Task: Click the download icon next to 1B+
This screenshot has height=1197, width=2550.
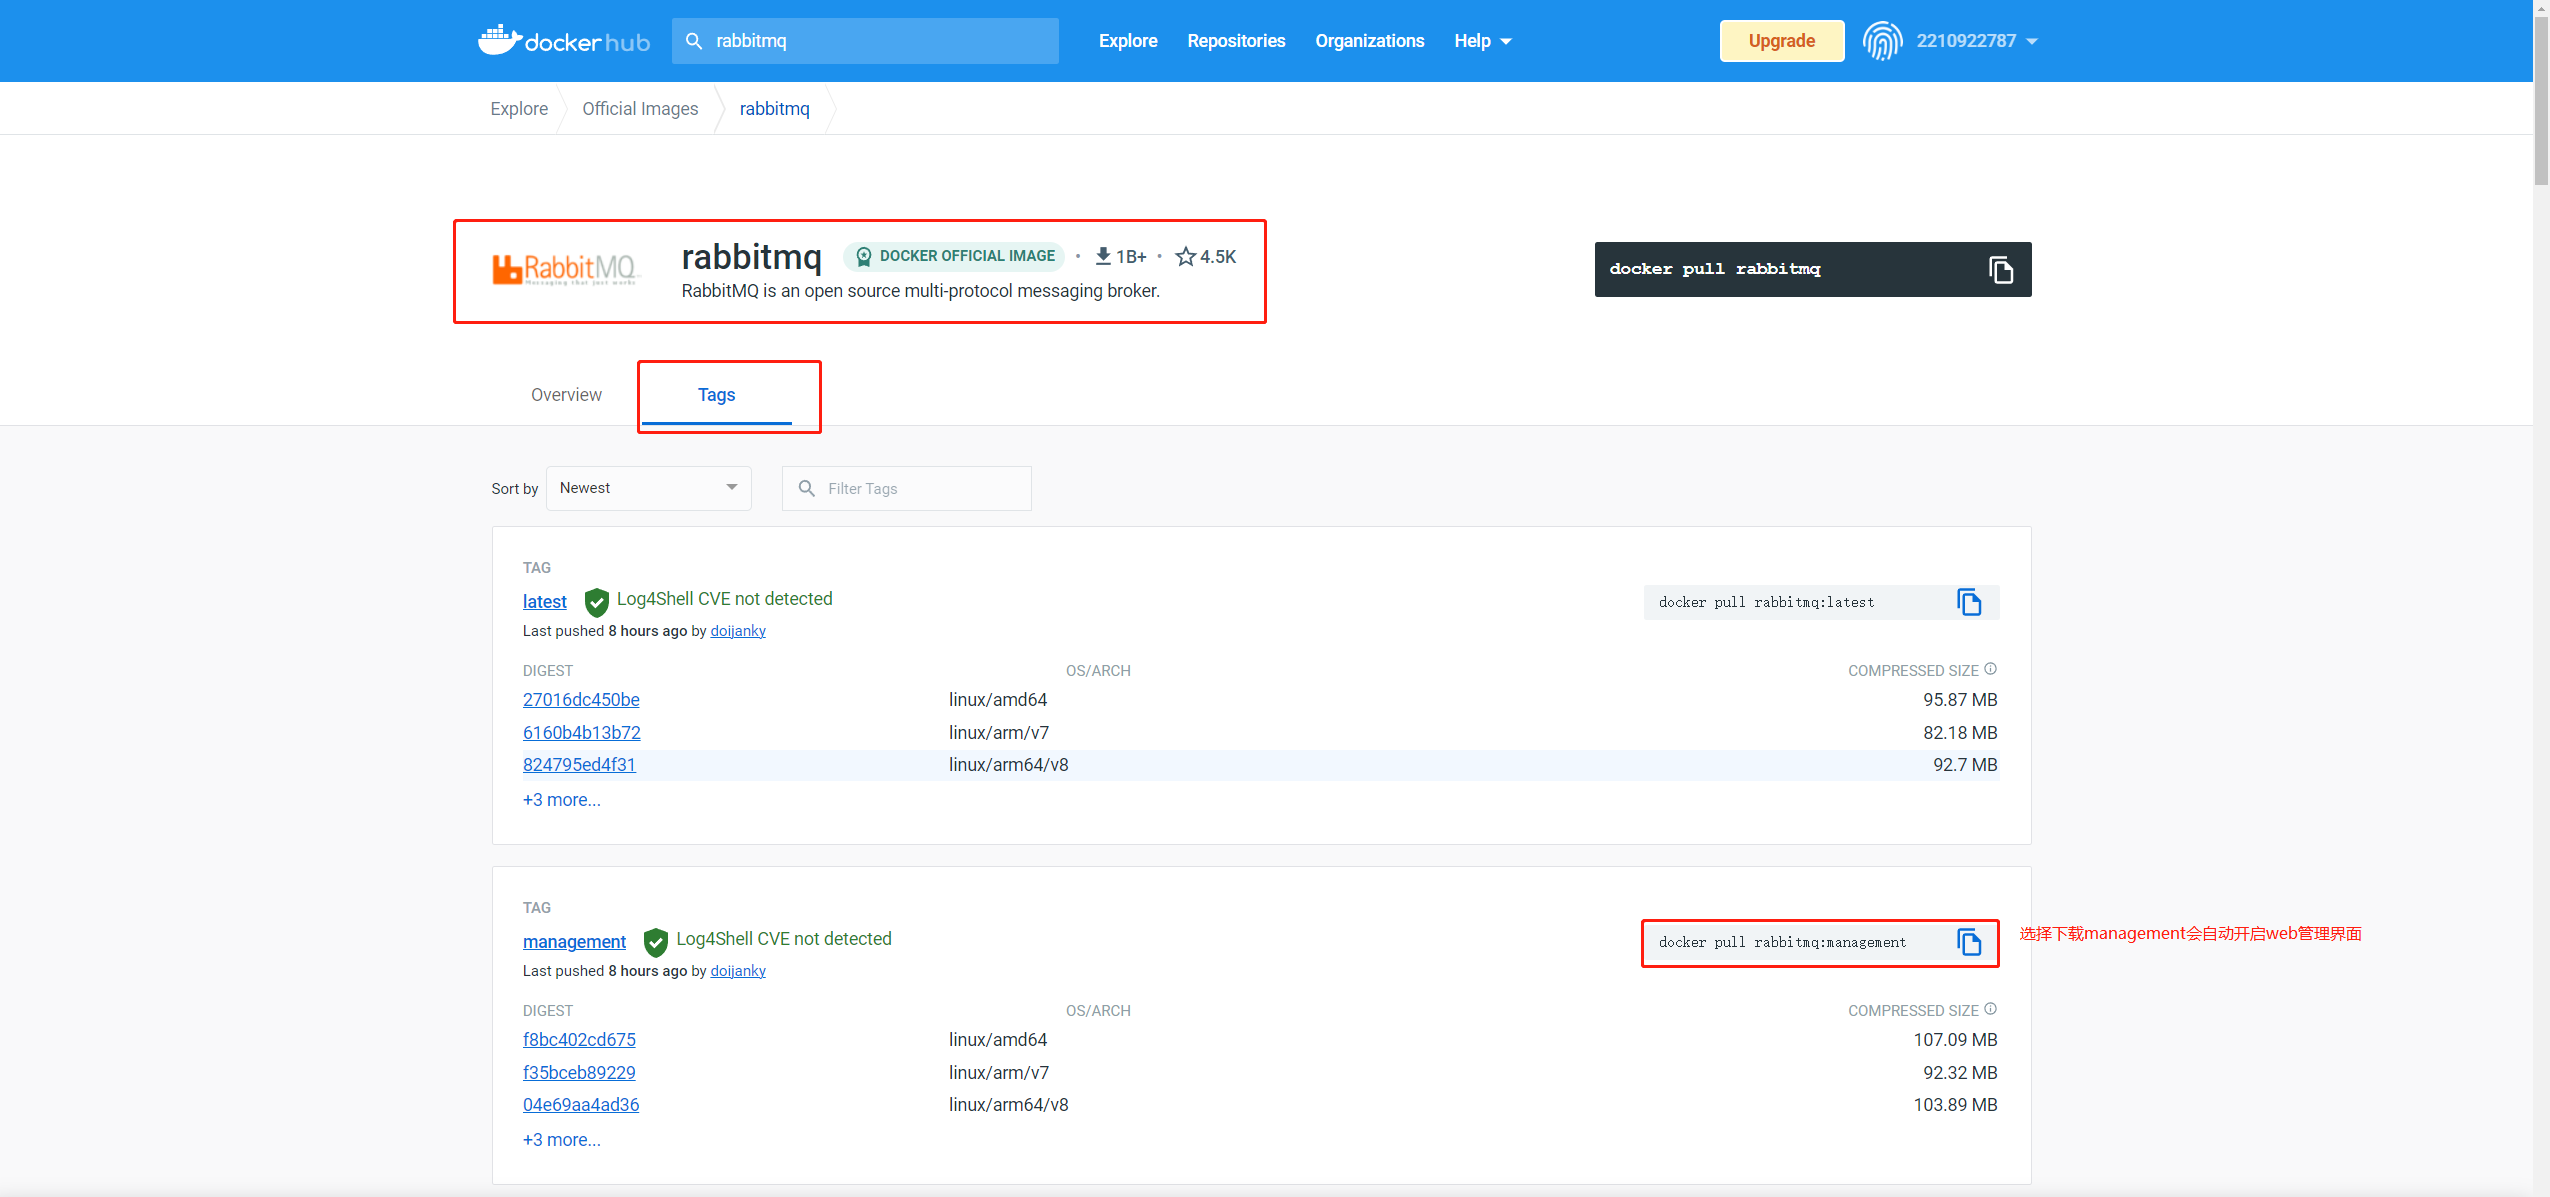Action: (x=1103, y=256)
